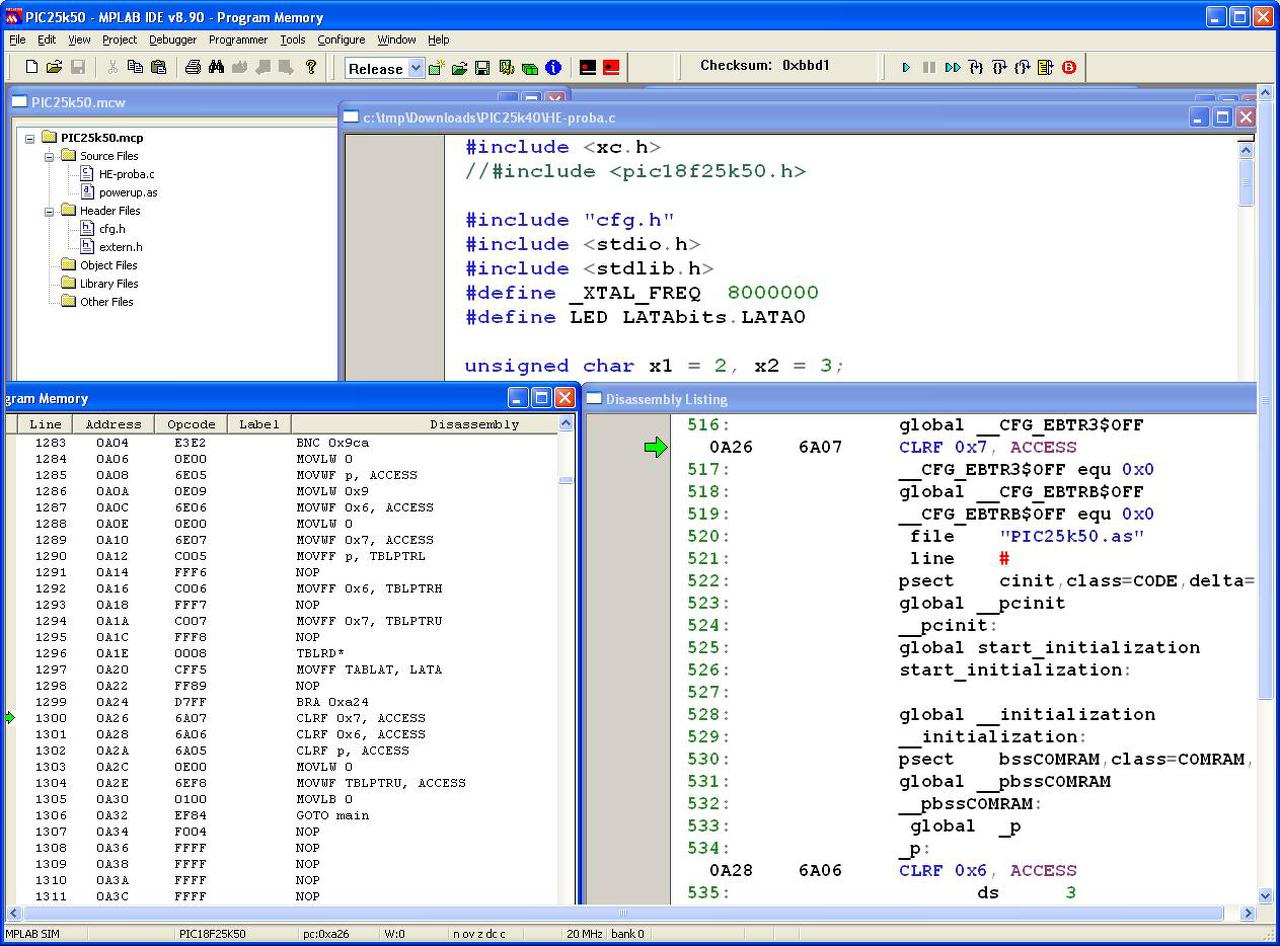This screenshot has width=1280, height=946.
Task: Click the right arrow of the bottom horizontal scrollbar
Action: pyautogui.click(x=1247, y=913)
